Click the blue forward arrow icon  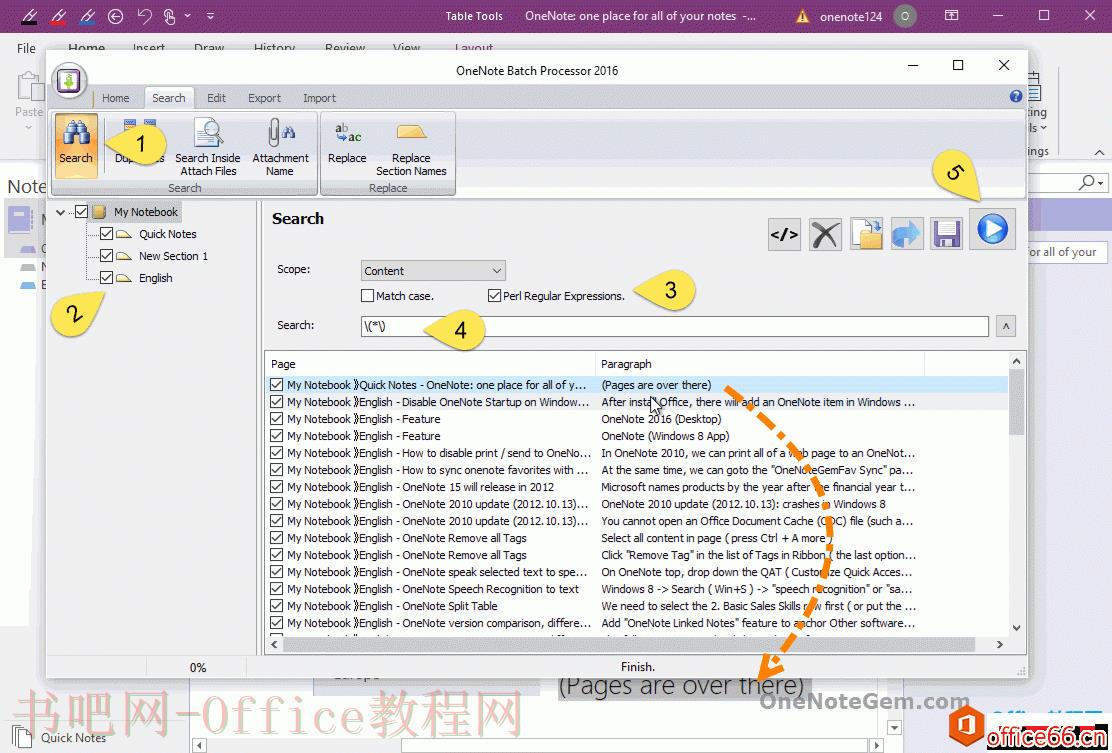tap(906, 234)
